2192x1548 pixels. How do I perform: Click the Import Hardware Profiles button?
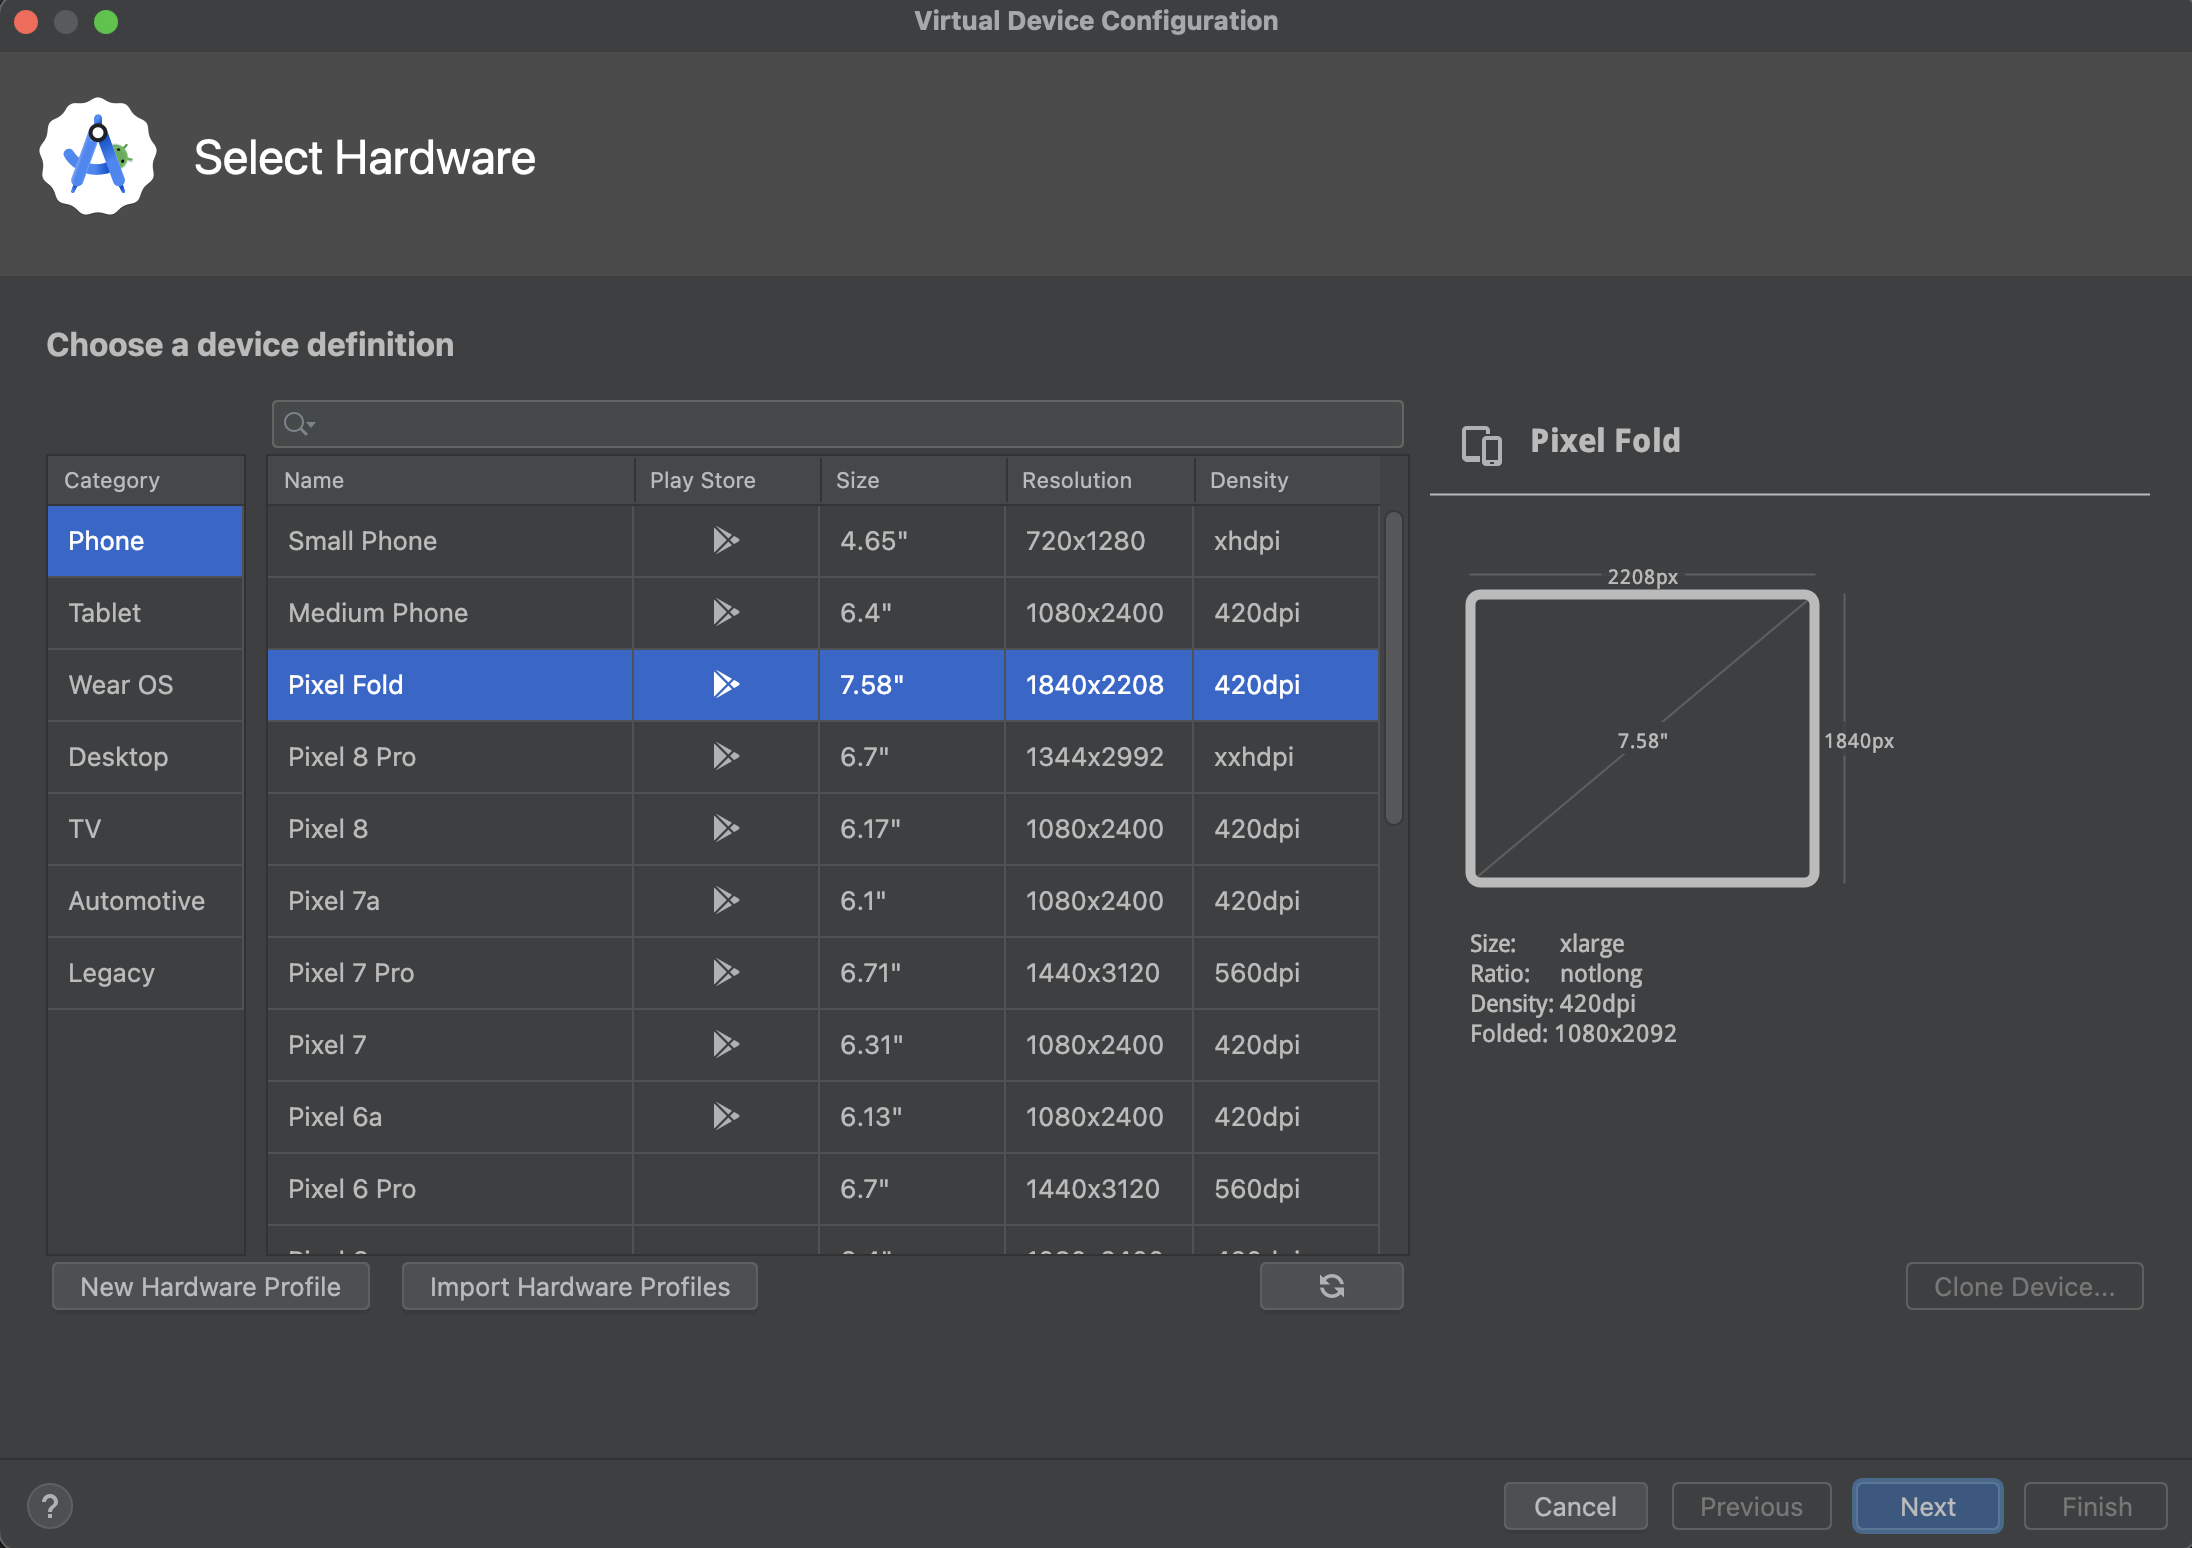578,1285
